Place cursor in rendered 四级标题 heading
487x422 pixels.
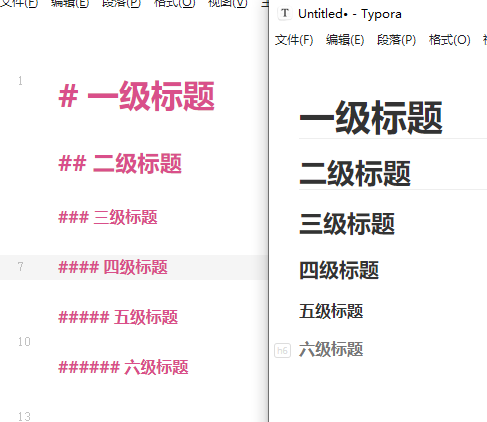tap(339, 270)
